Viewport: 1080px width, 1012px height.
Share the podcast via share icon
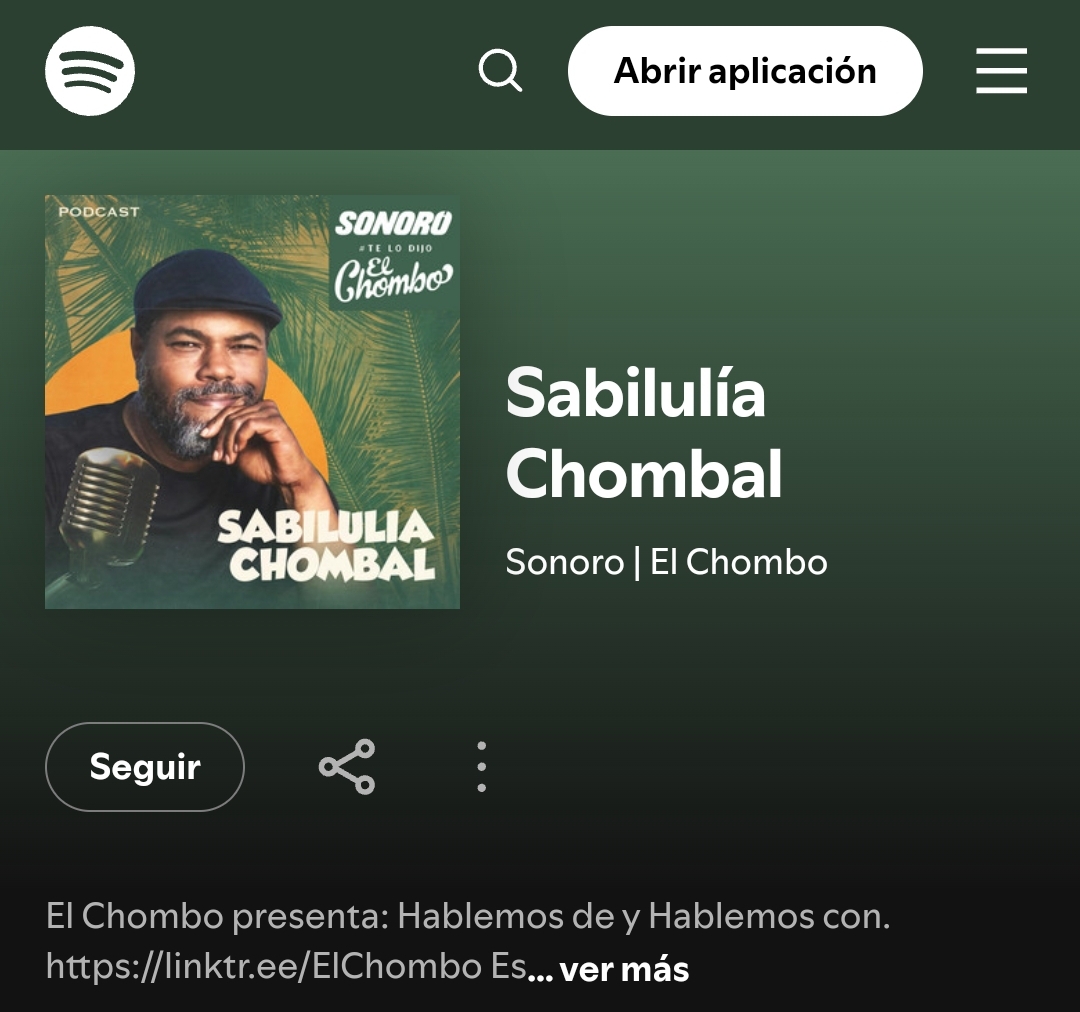[x=346, y=767]
